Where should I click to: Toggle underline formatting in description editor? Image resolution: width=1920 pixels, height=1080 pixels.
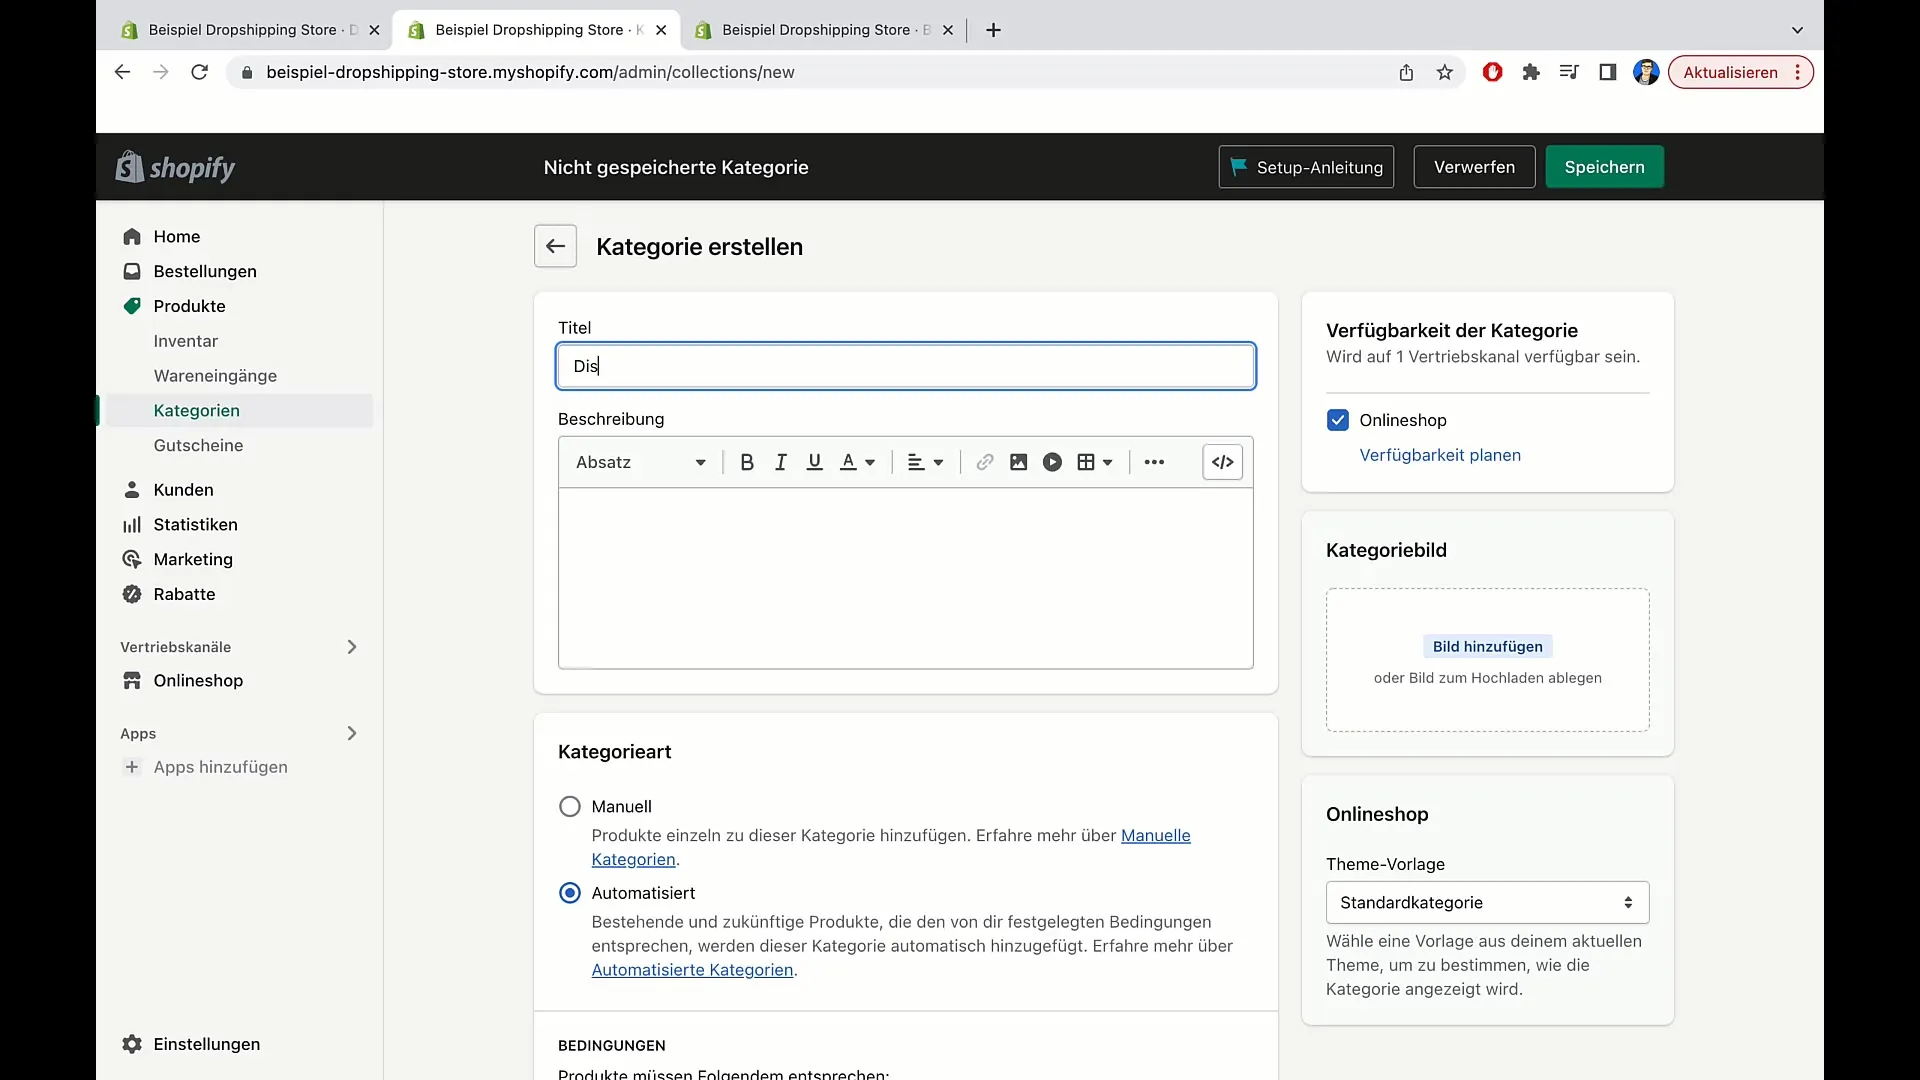[x=815, y=462]
